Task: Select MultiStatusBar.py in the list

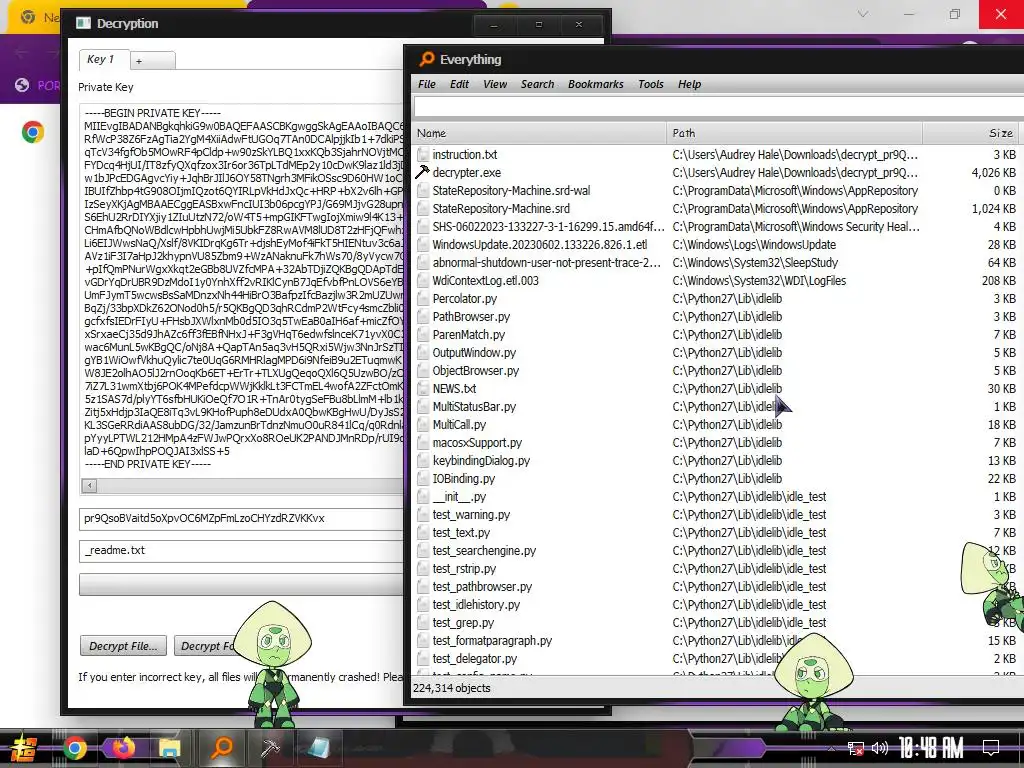Action: click(473, 407)
